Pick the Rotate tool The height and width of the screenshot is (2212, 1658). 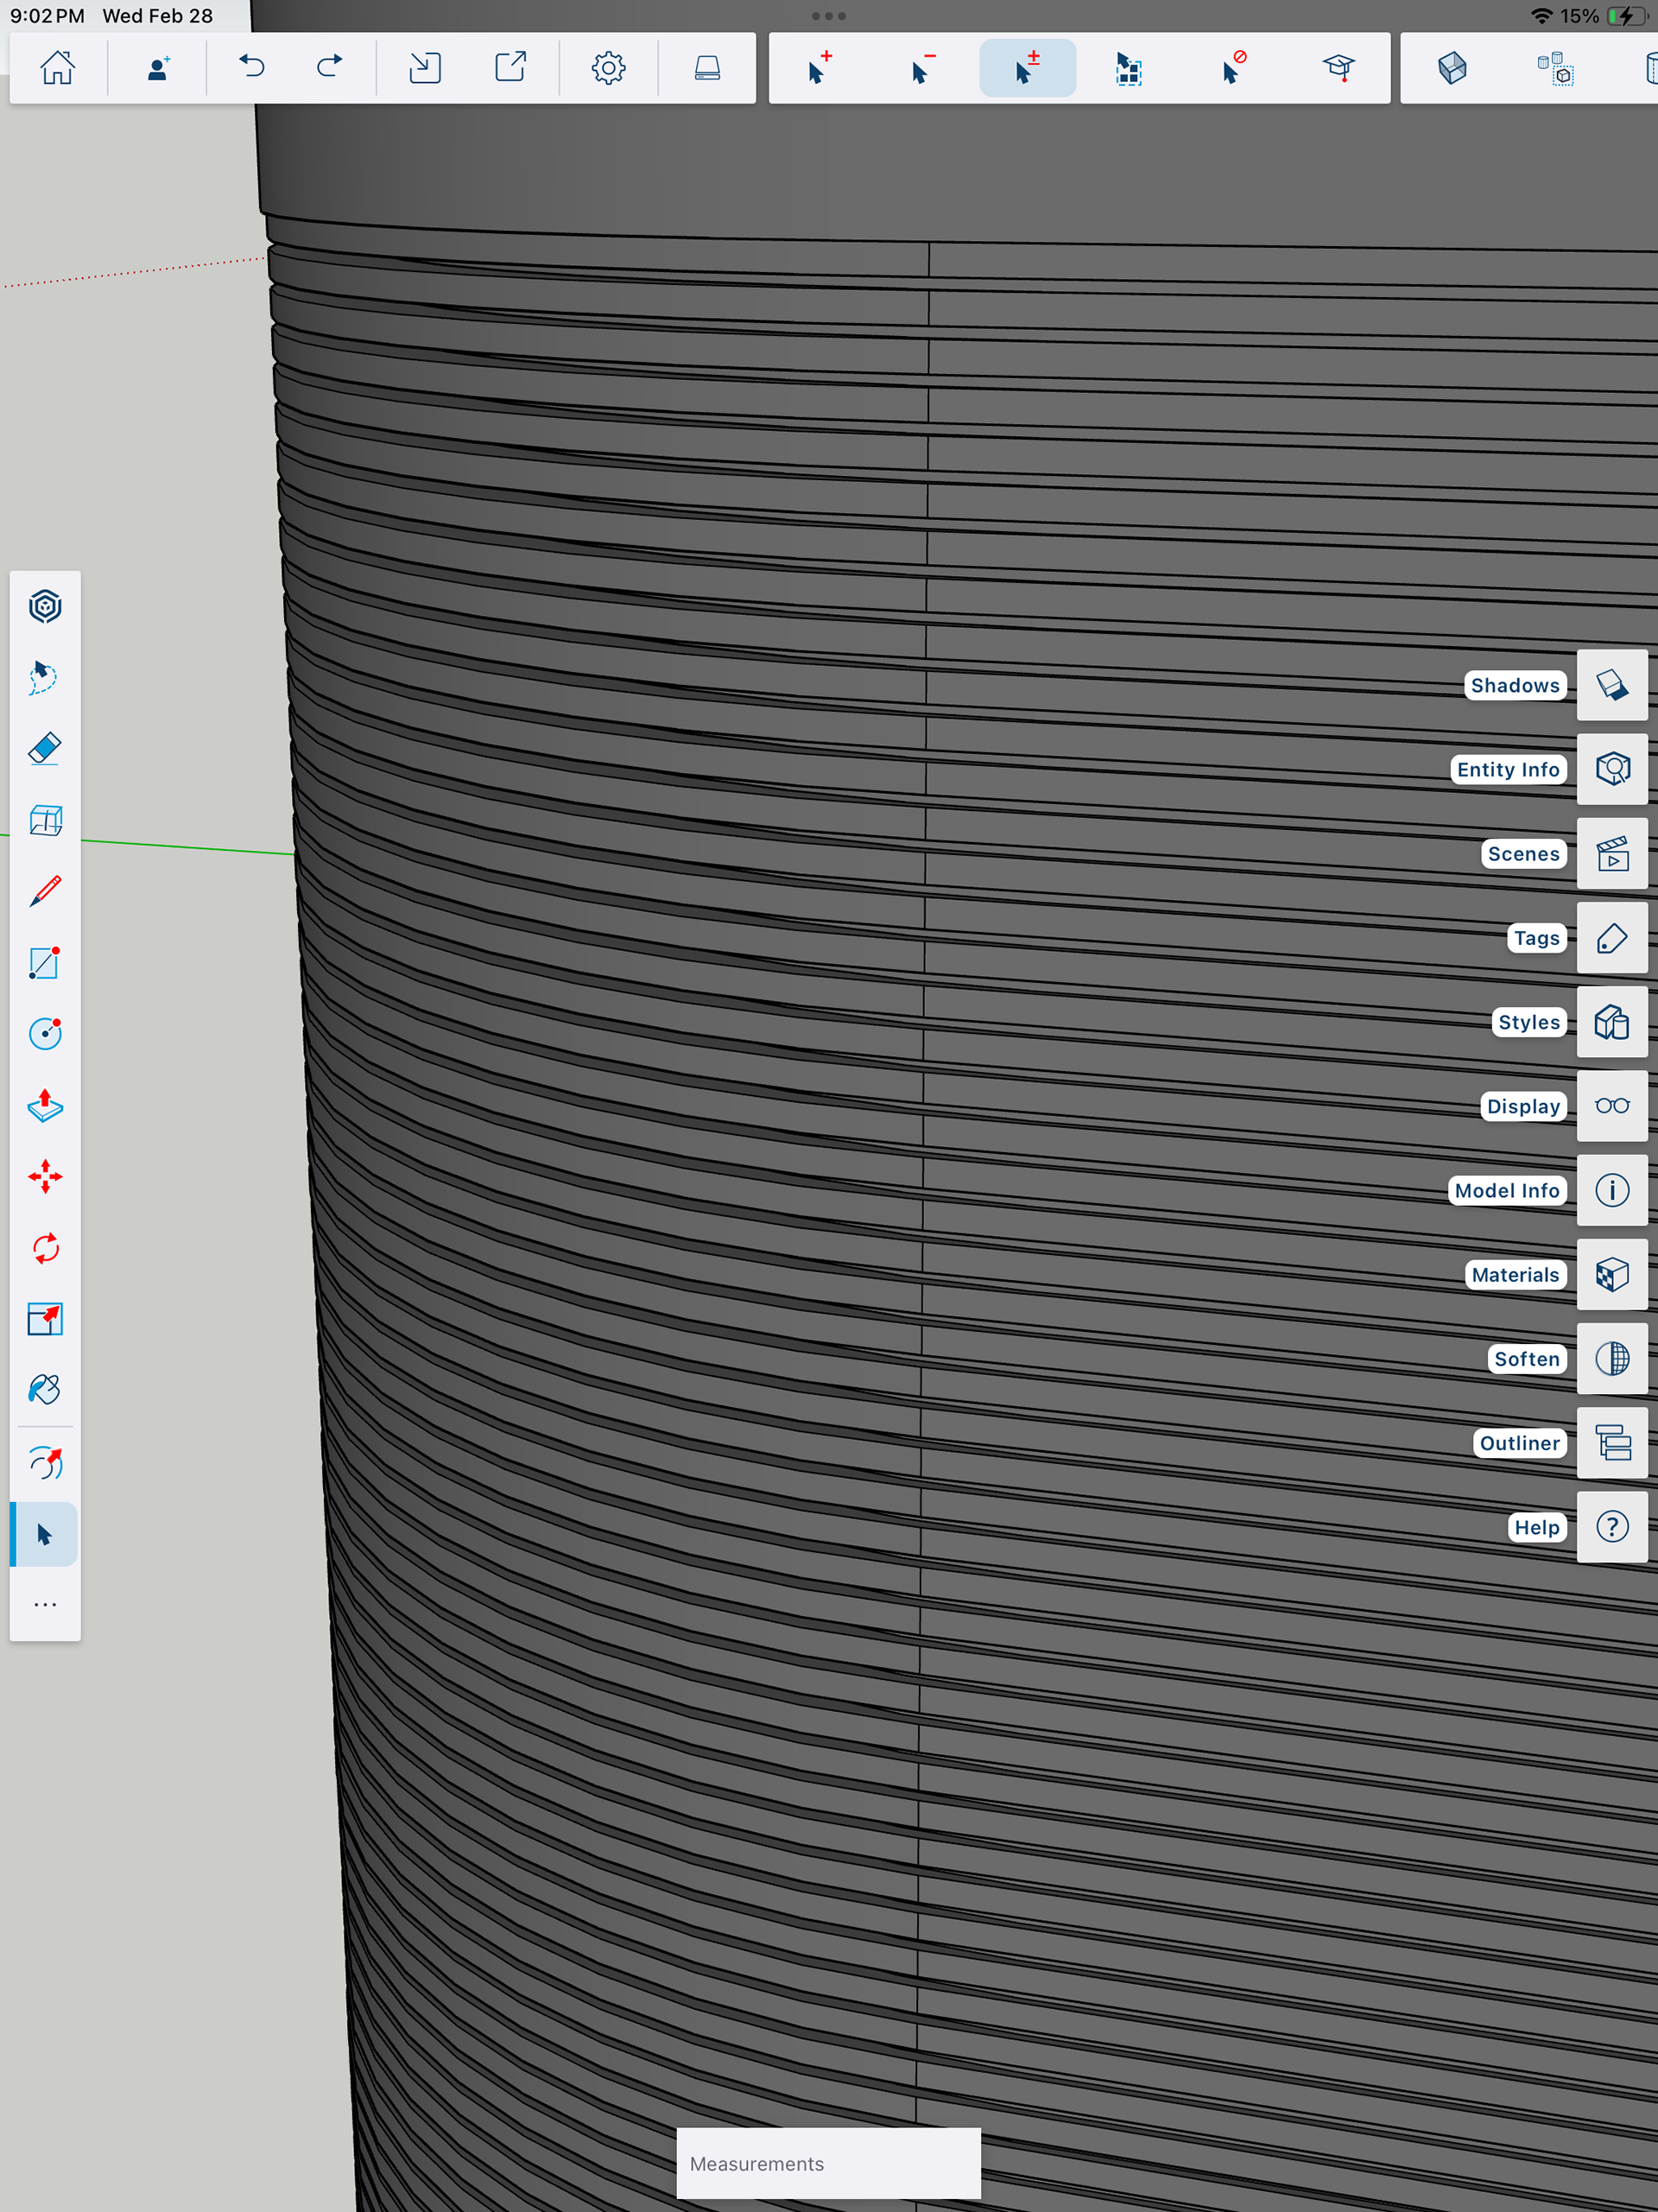pyautogui.click(x=45, y=1248)
